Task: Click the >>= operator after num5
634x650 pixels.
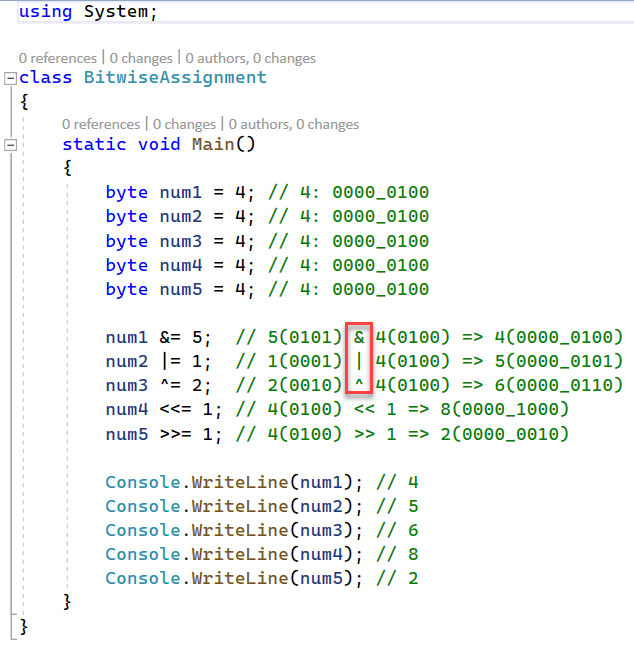Action: [x=176, y=433]
